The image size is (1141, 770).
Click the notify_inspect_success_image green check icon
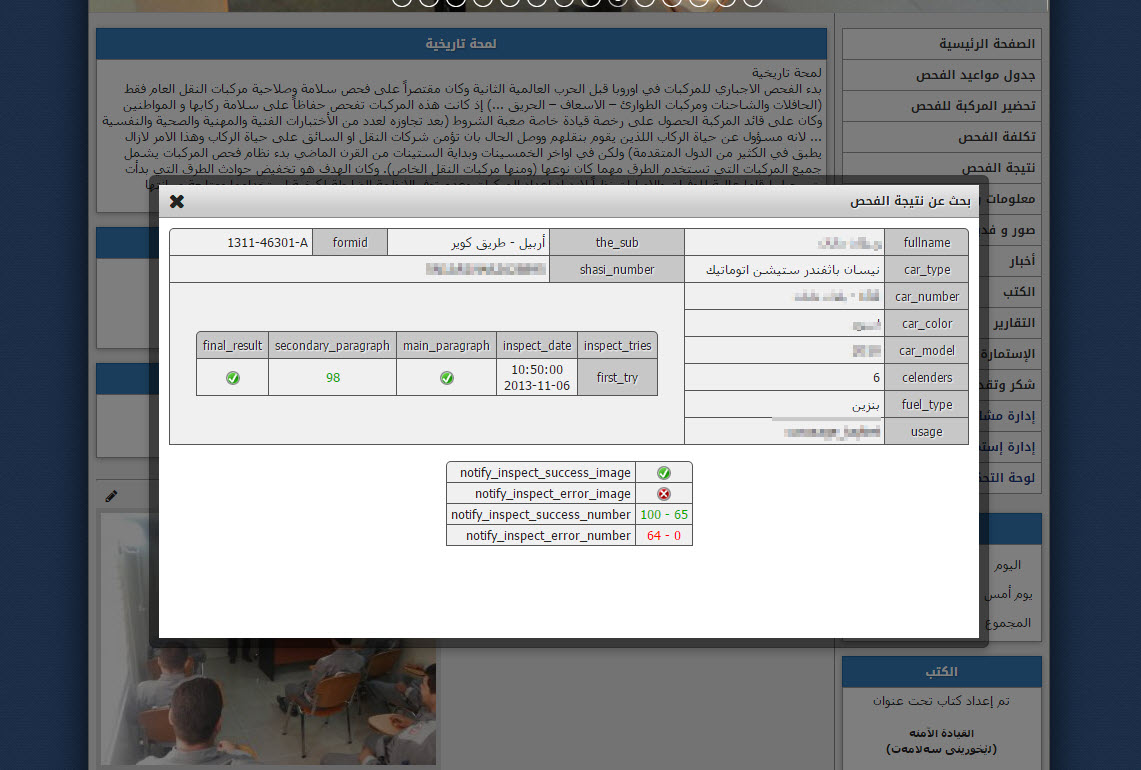pos(664,473)
